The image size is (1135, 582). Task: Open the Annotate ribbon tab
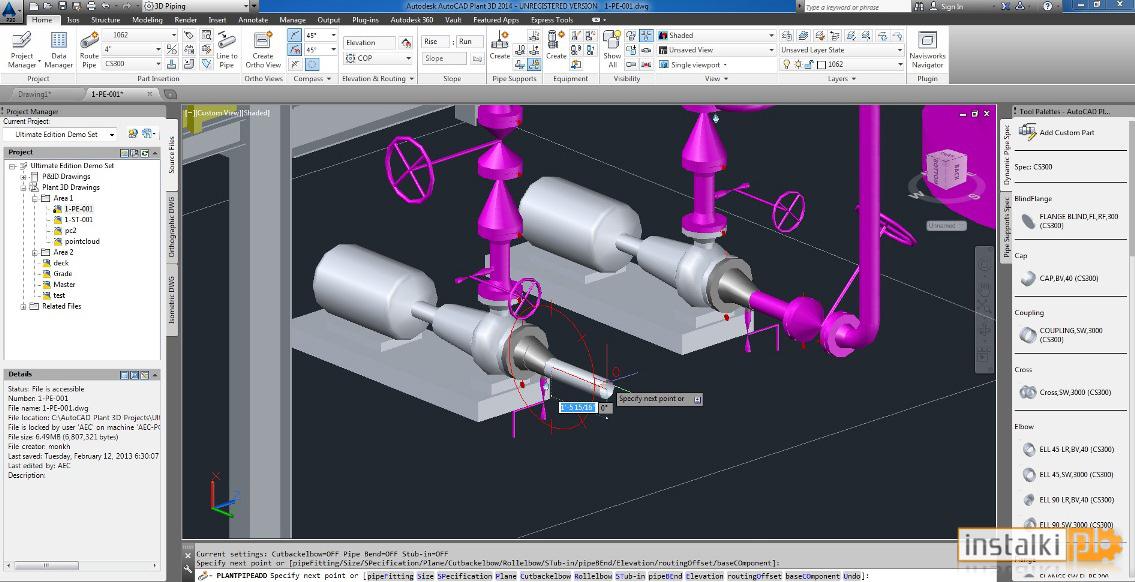coord(253,20)
